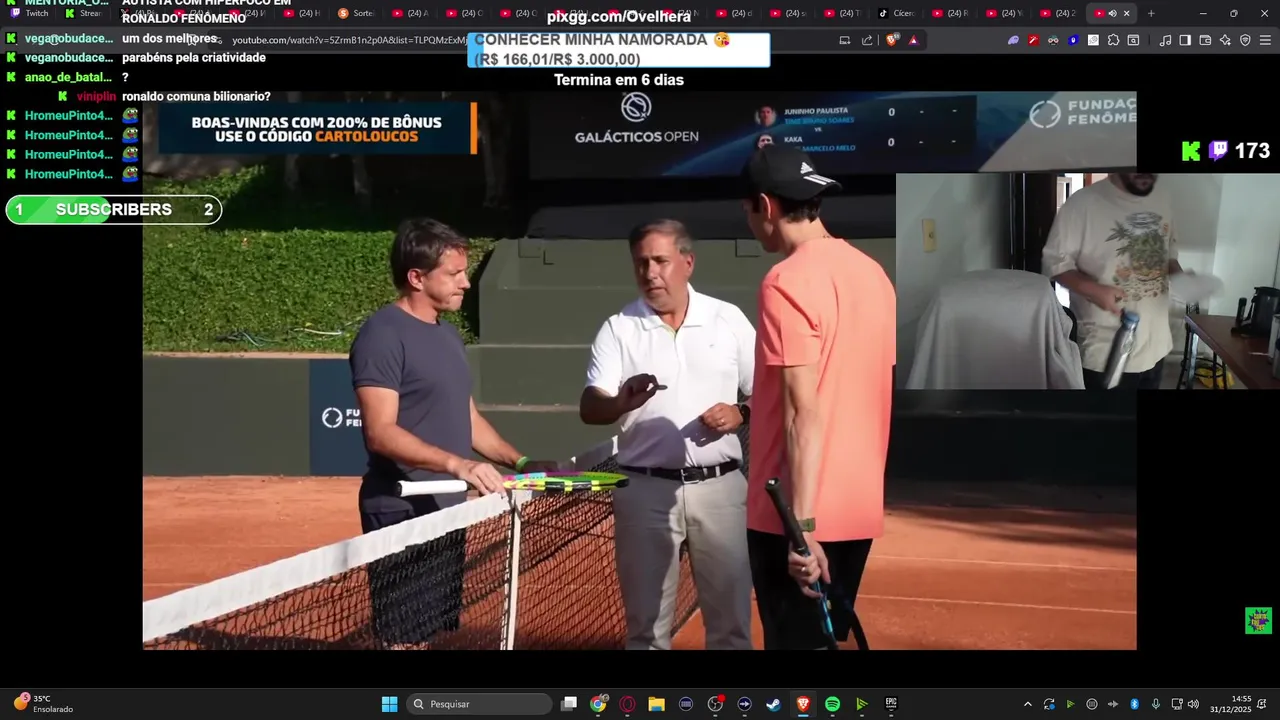1280x720 pixels.
Task: Close the active YouTube tab
Action: coord(1127,13)
